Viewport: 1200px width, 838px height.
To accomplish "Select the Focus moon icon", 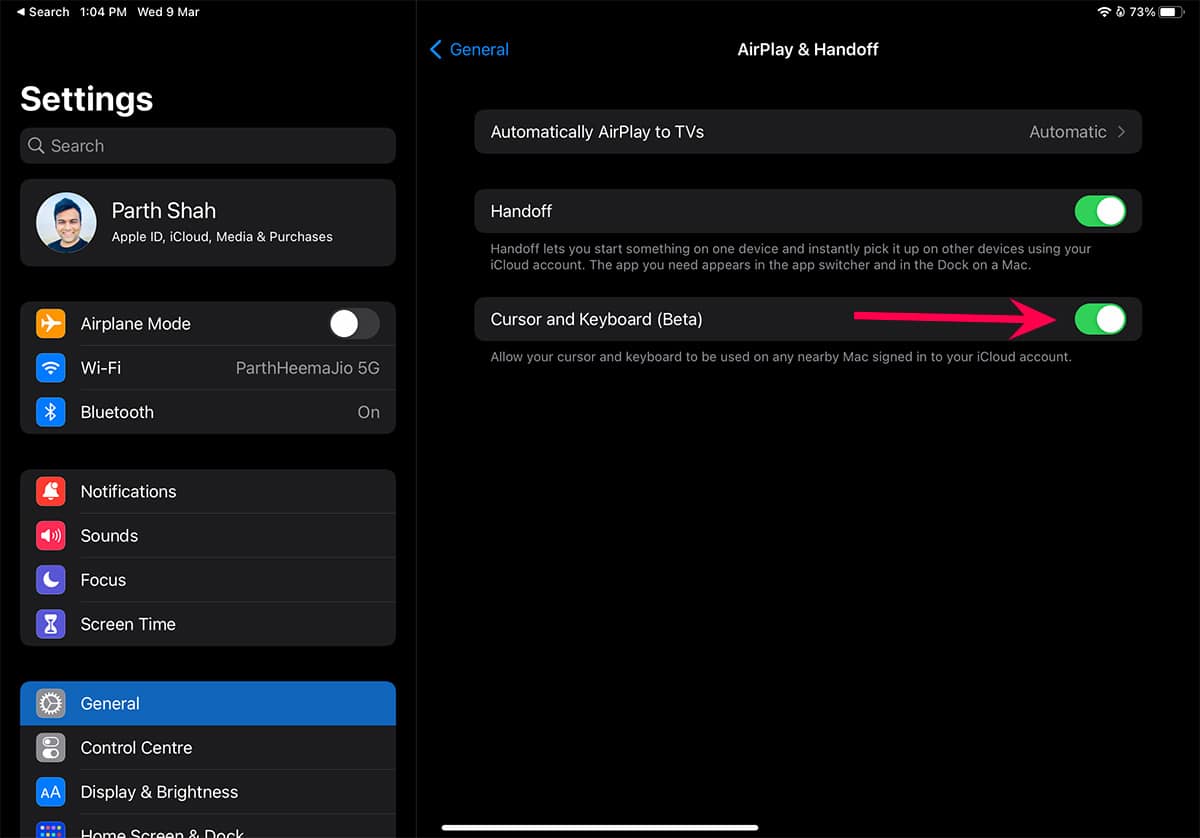I will click(x=50, y=580).
